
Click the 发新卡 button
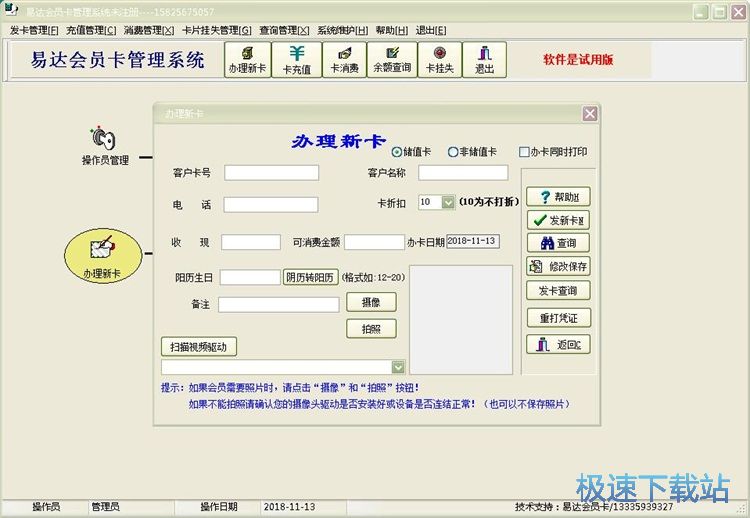[558, 220]
